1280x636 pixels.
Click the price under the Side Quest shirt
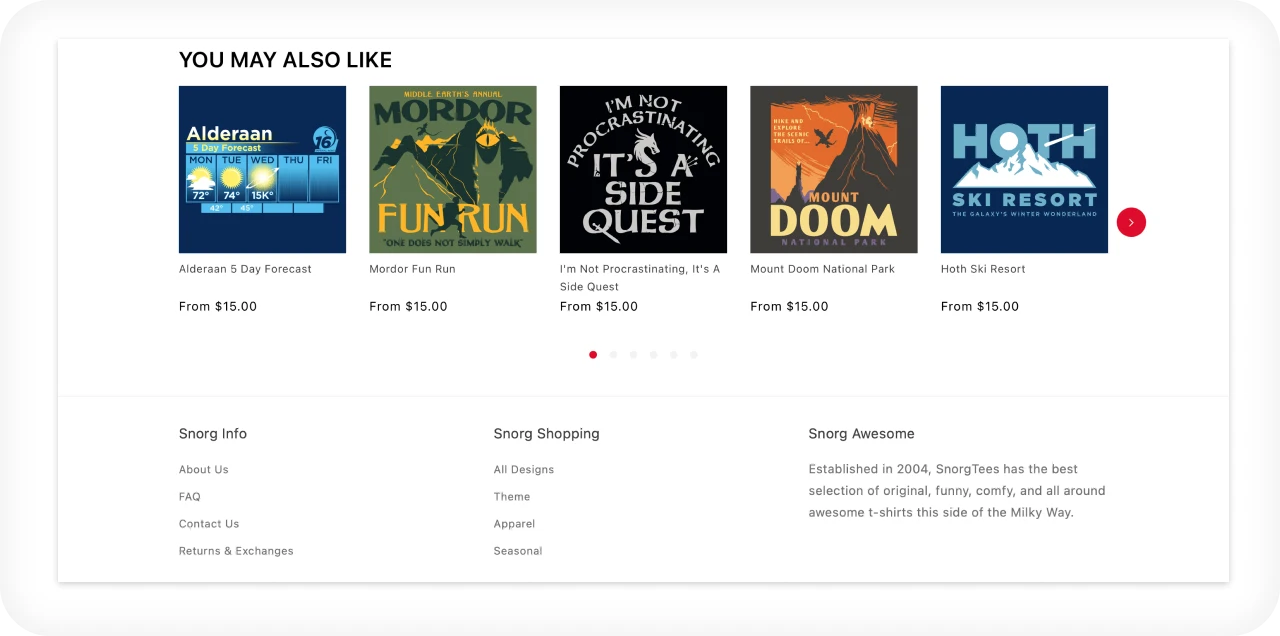[x=599, y=307]
